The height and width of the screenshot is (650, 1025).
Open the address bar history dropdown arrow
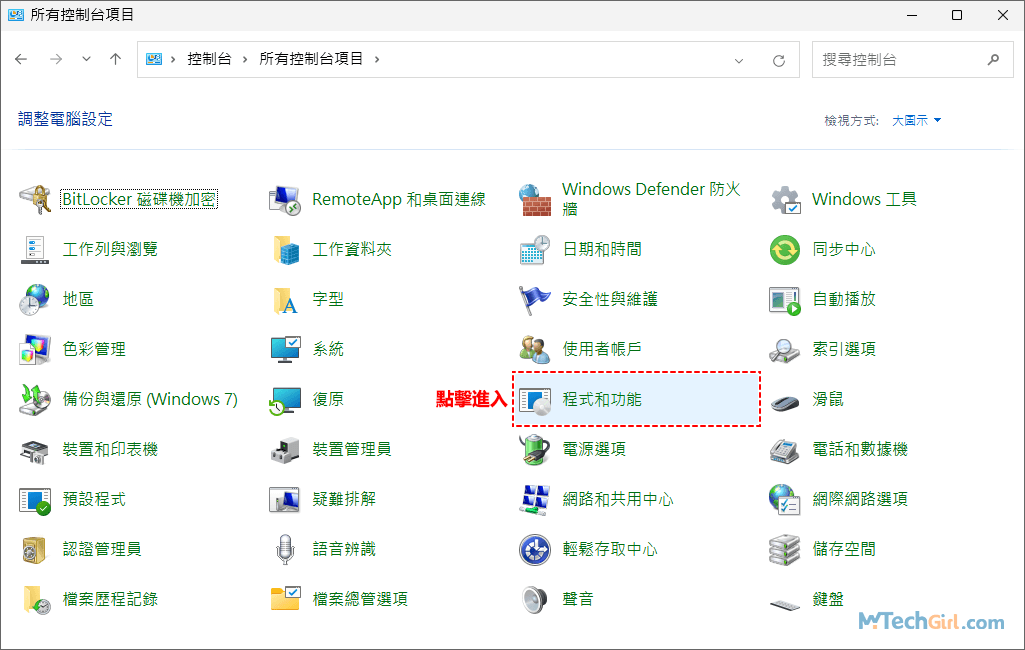[x=739, y=60]
